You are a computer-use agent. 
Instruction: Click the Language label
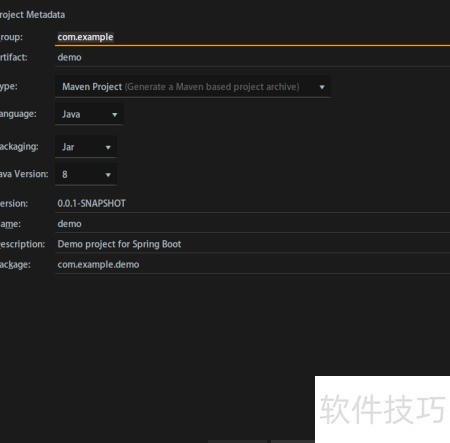pyautogui.click(x=18, y=114)
